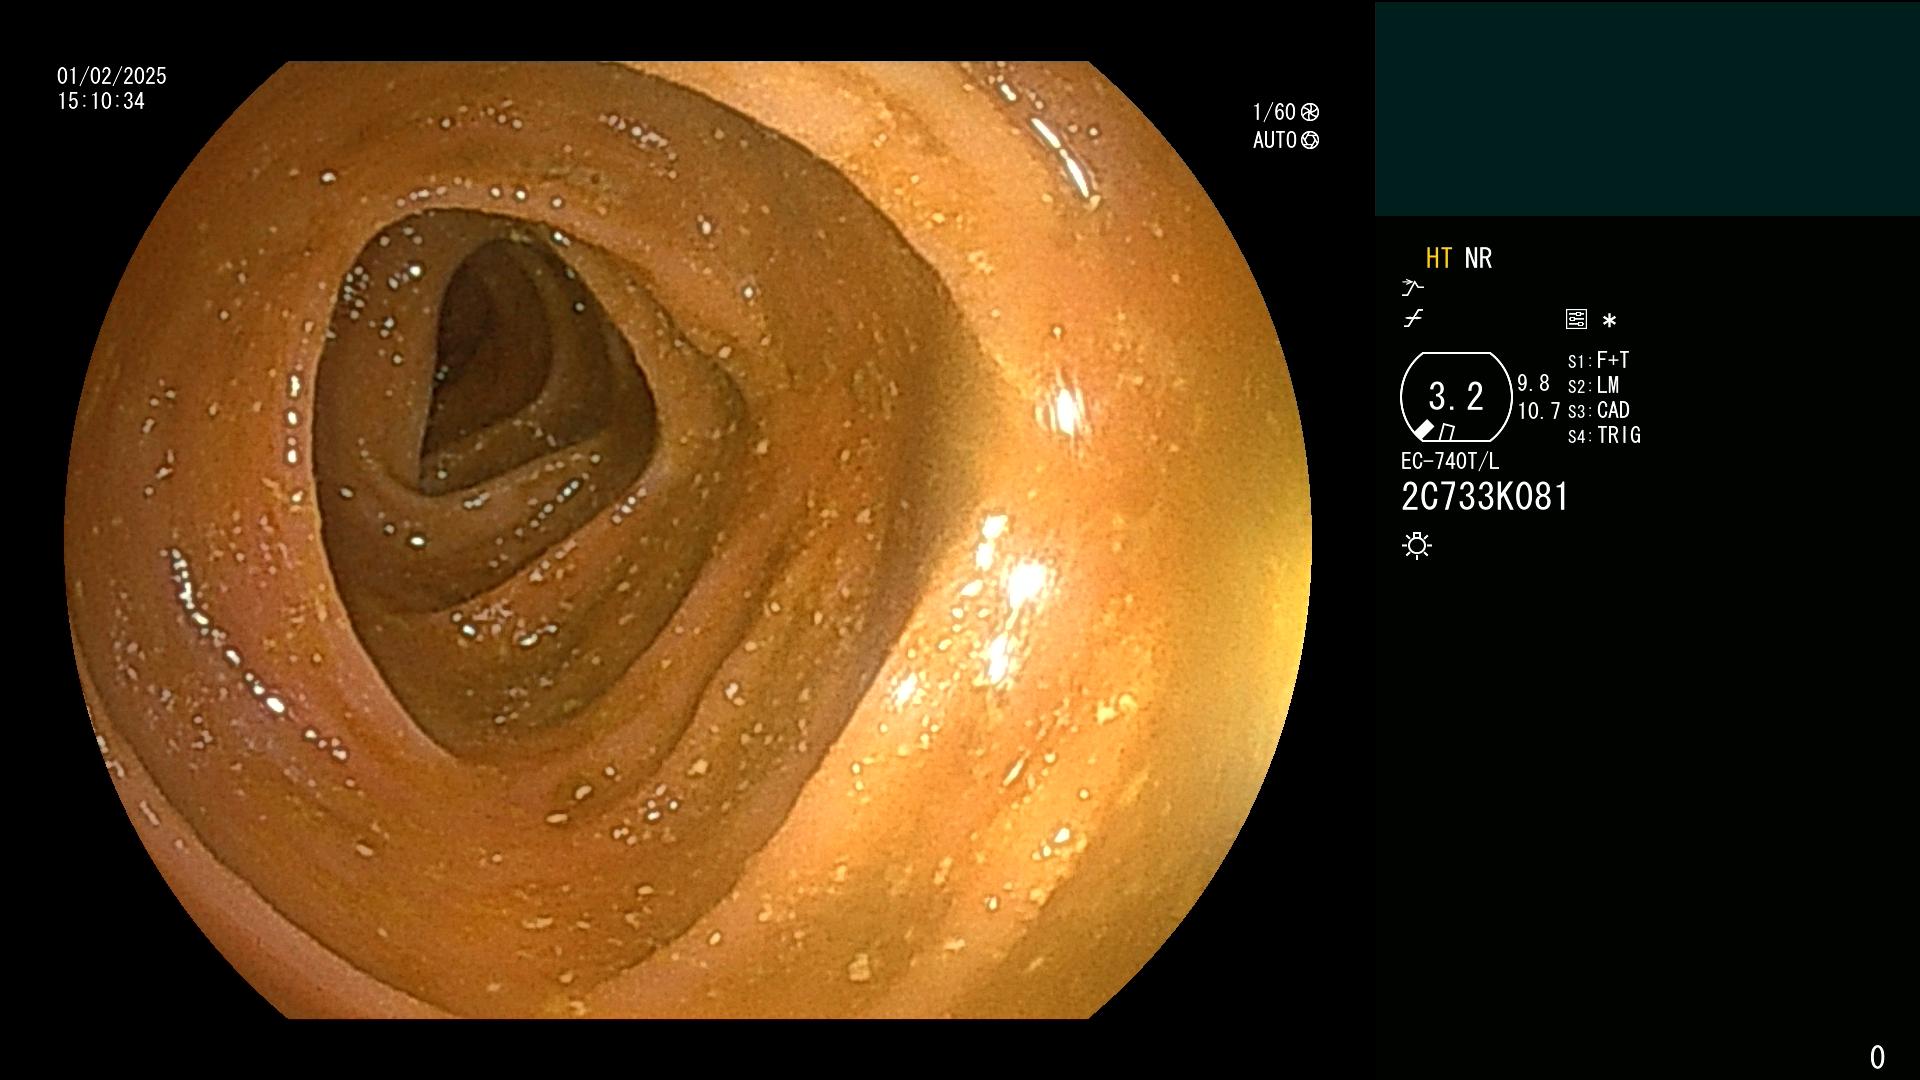
Task: Click the settings sliders icon
Action: tap(1576, 319)
